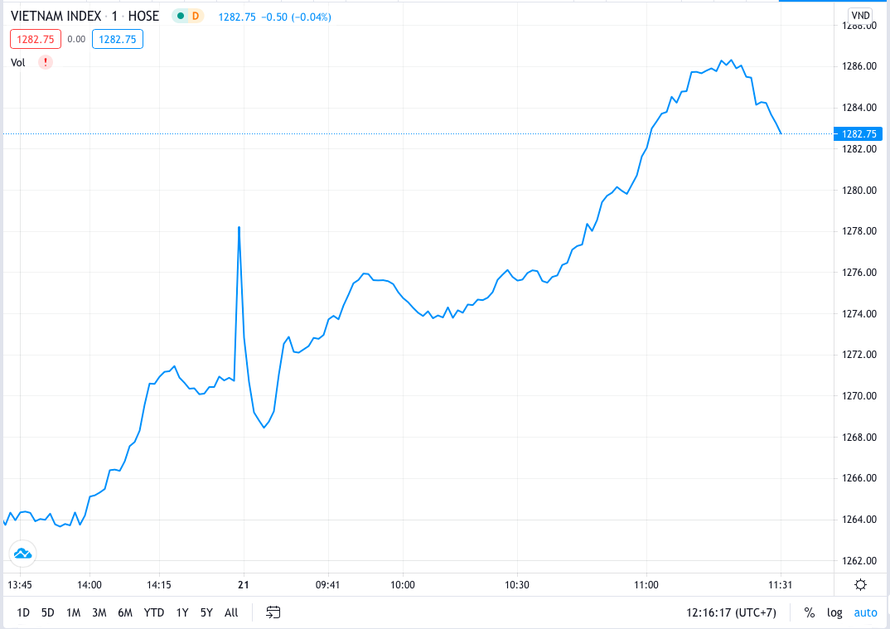
Task: Select the YTD range tab
Action: click(153, 611)
